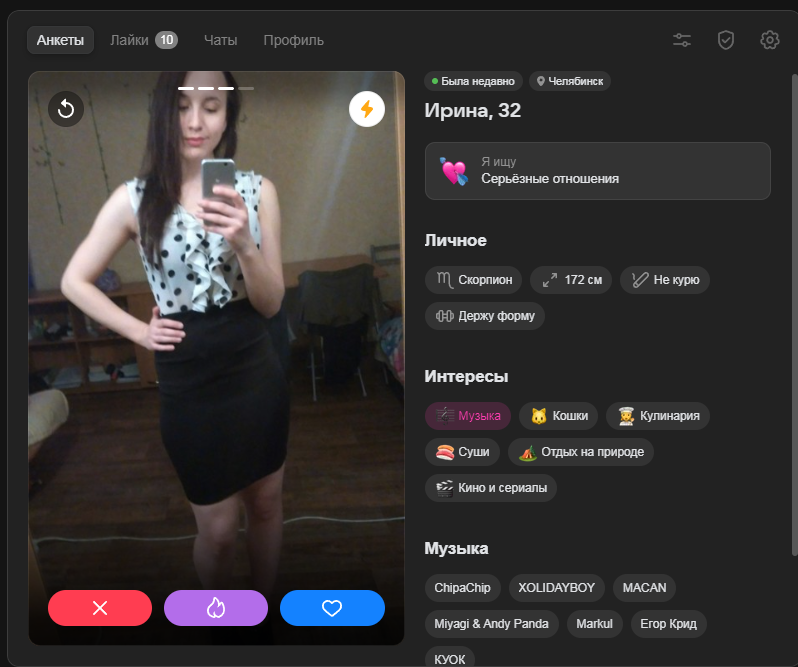Go to the Профиль tab

tap(293, 40)
